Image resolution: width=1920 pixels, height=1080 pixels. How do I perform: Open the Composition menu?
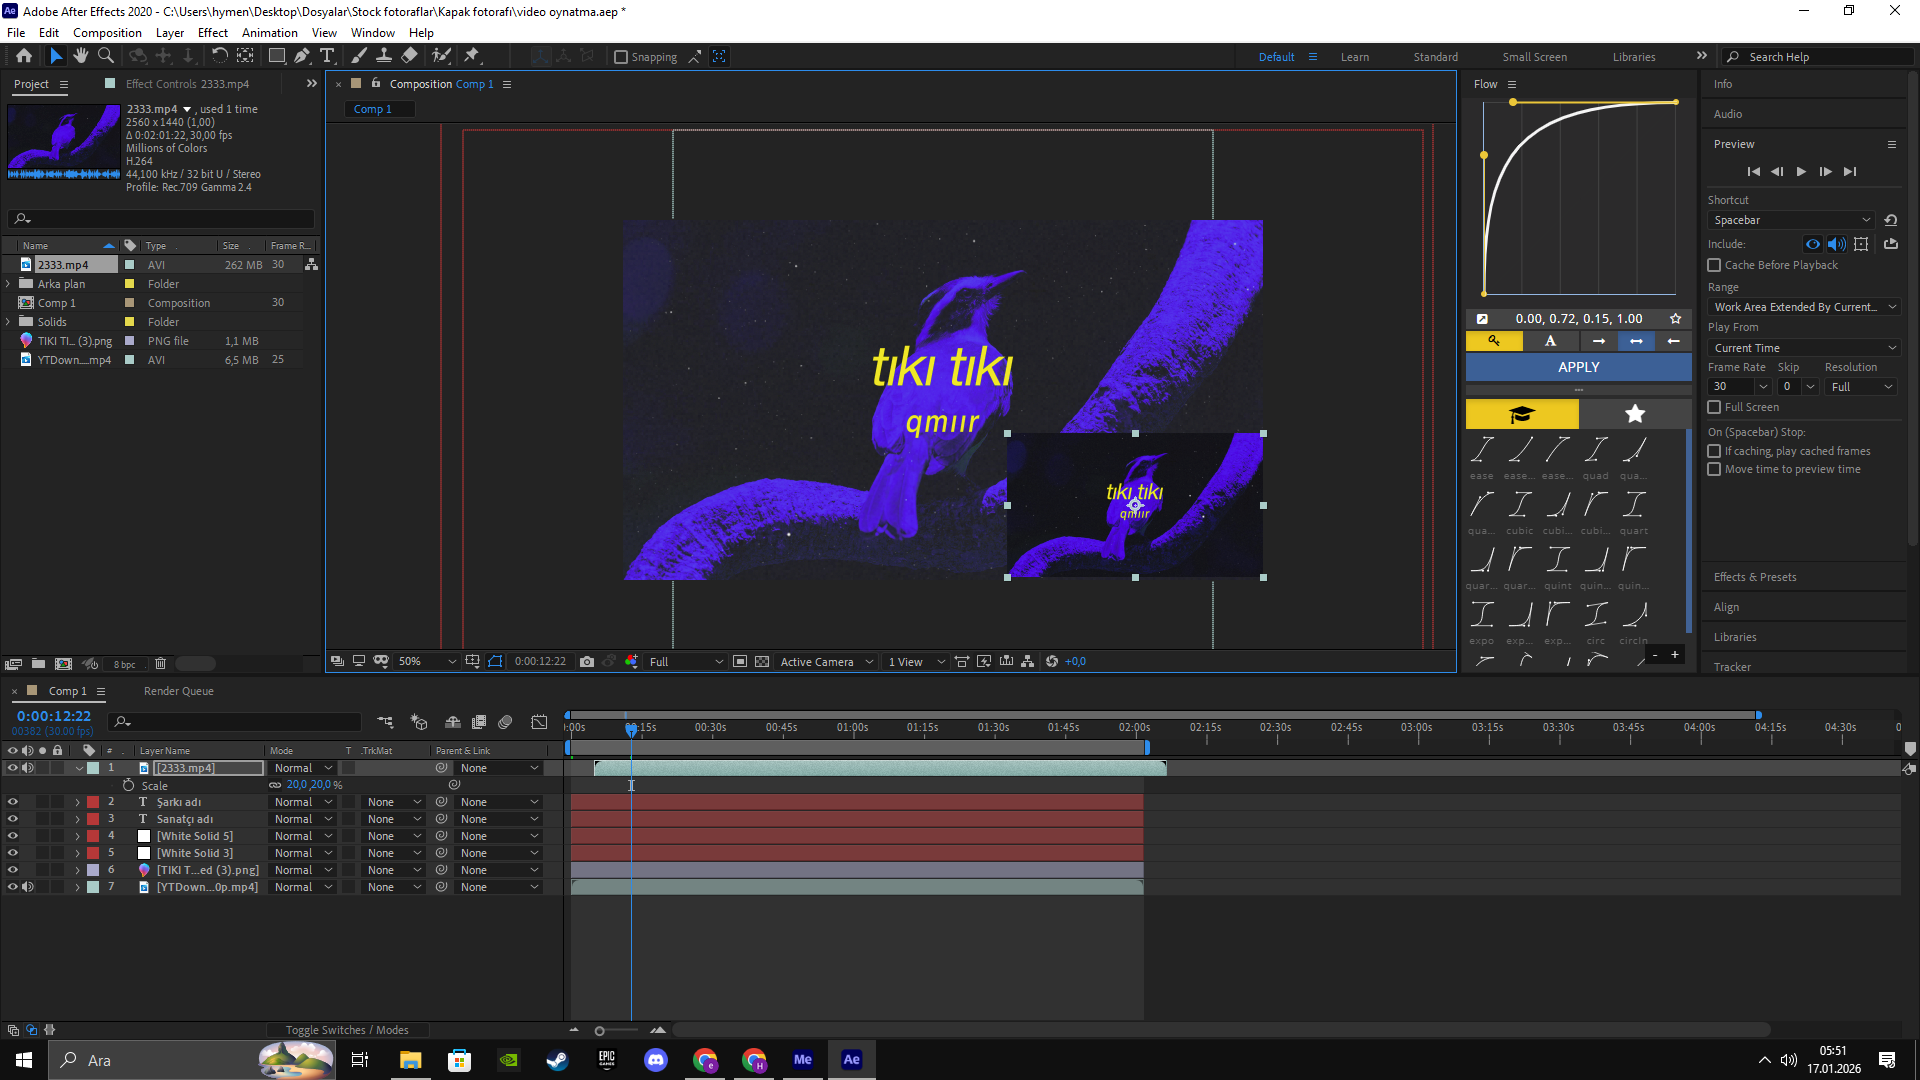[x=107, y=33]
